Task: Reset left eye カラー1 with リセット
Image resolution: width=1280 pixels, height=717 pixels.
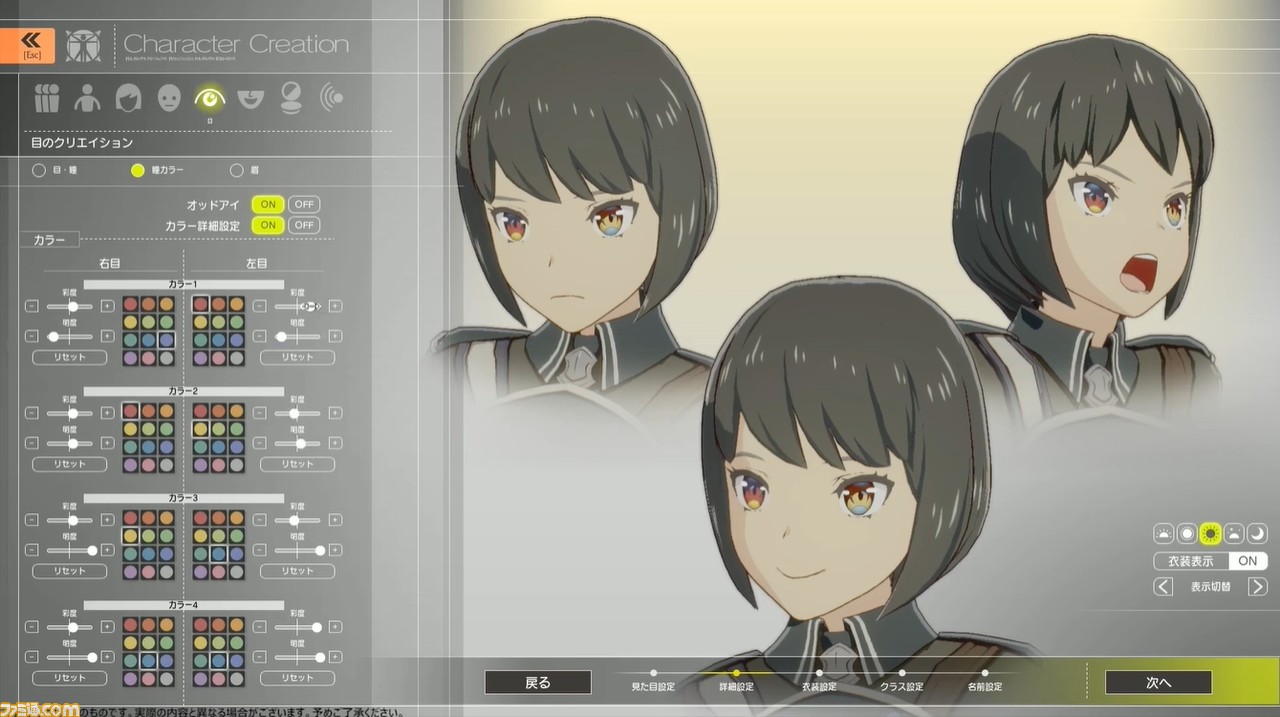Action: click(297, 357)
